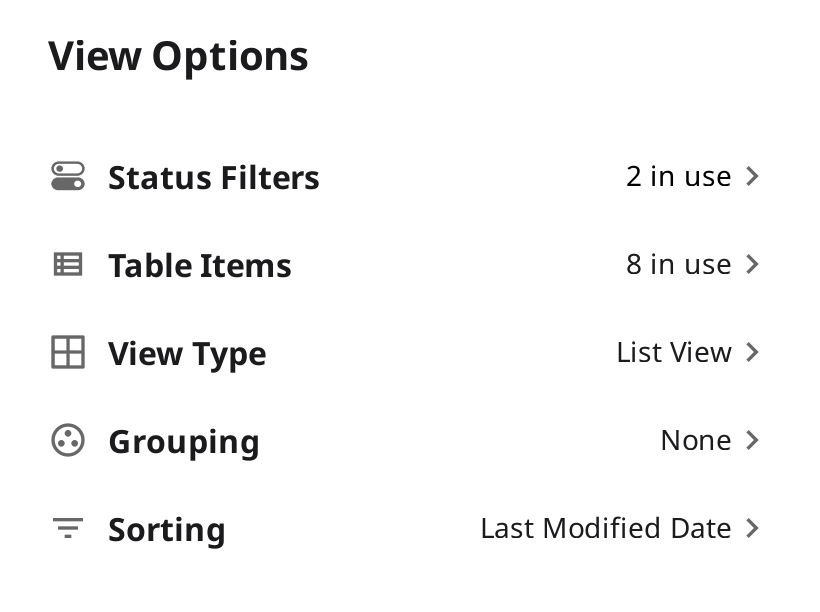Open the Grouping options chevron
Viewport: 820px width, 612px height.
pyautogui.click(x=752, y=441)
